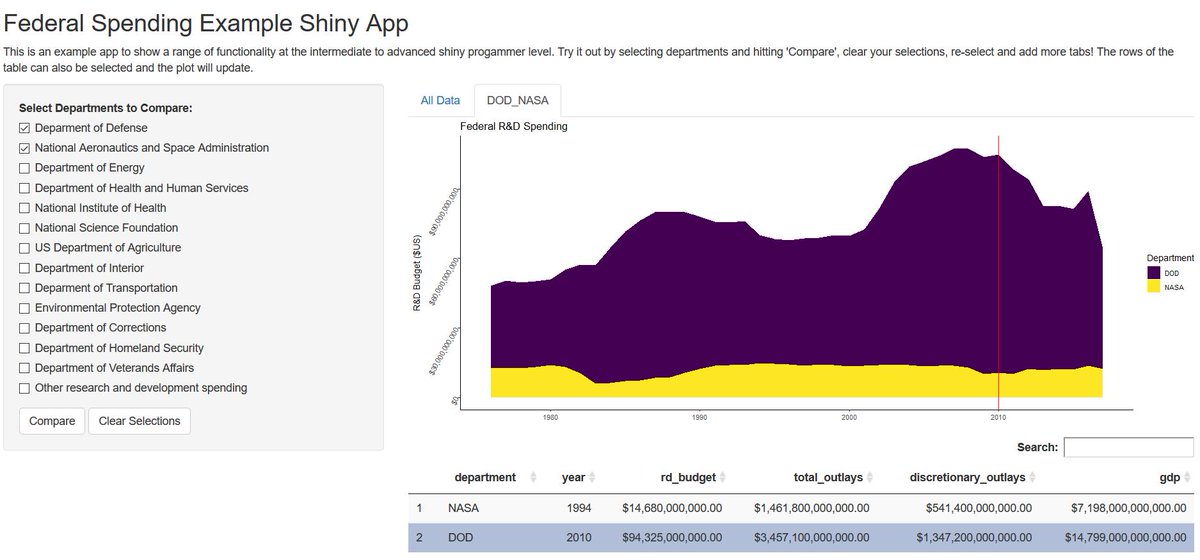Click the Clear Selections button
This screenshot has width=1200, height=560.
pyautogui.click(x=139, y=421)
